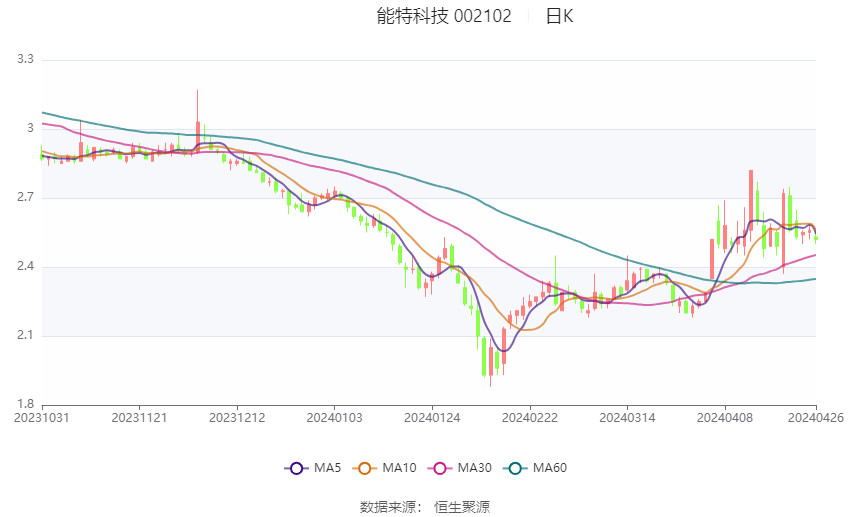This screenshot has width=850, height=517.
Task: Select the 20231121 date axis label
Action: [x=139, y=418]
